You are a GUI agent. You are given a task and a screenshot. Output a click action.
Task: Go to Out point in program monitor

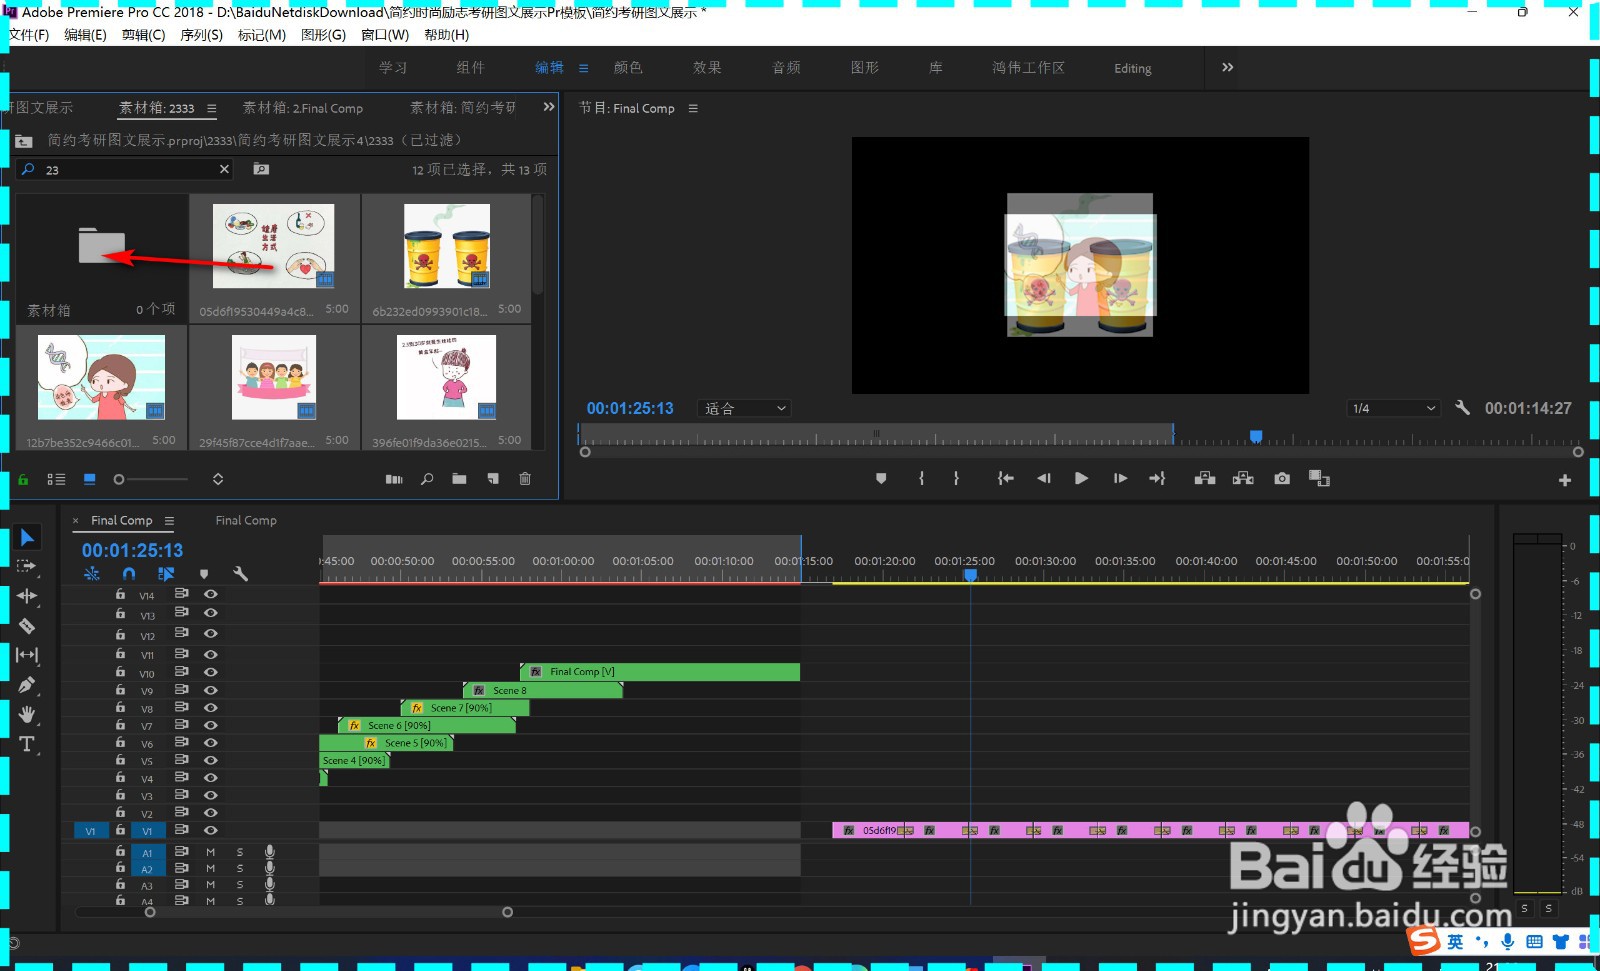click(x=1157, y=479)
